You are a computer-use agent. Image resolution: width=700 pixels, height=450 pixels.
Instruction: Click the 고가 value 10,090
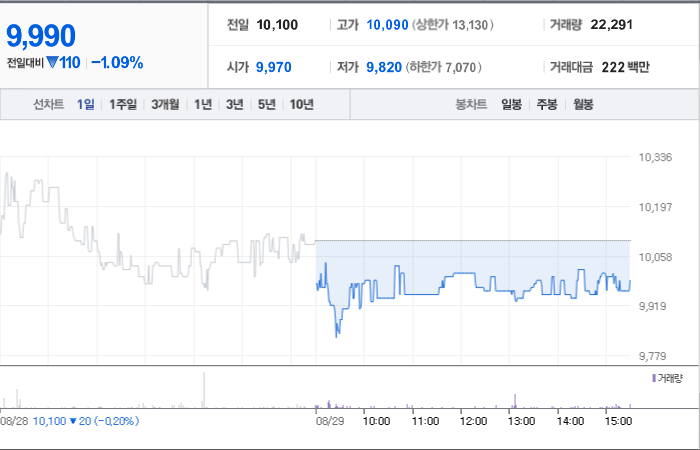point(387,25)
